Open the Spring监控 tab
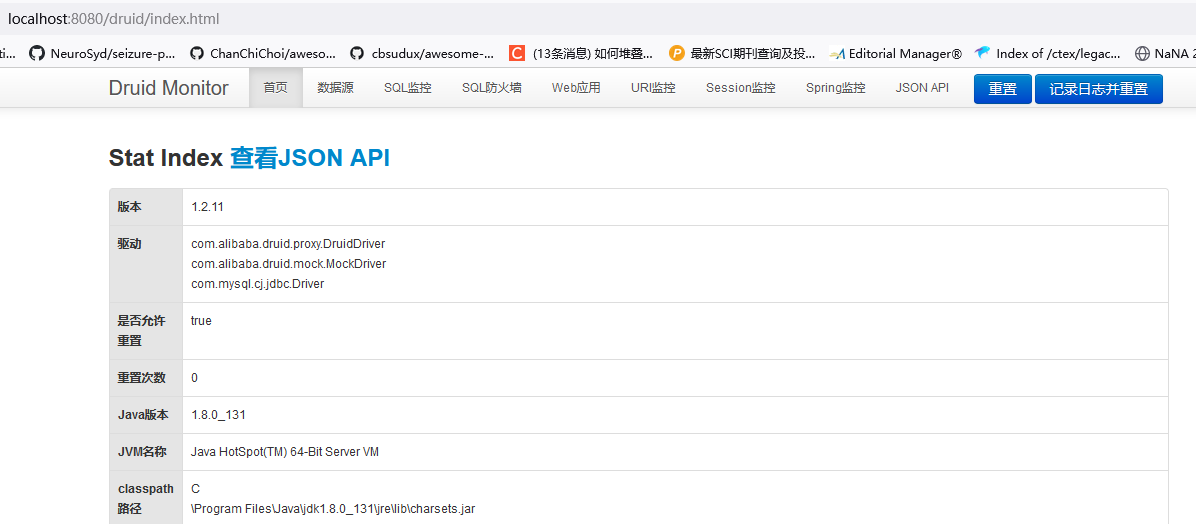The height and width of the screenshot is (524, 1196). click(835, 88)
